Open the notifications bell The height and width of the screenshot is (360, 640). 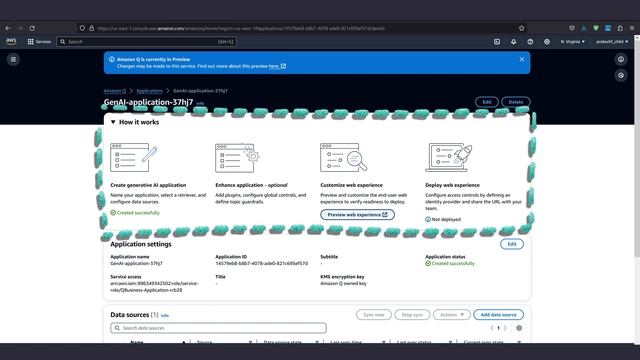tap(513, 42)
